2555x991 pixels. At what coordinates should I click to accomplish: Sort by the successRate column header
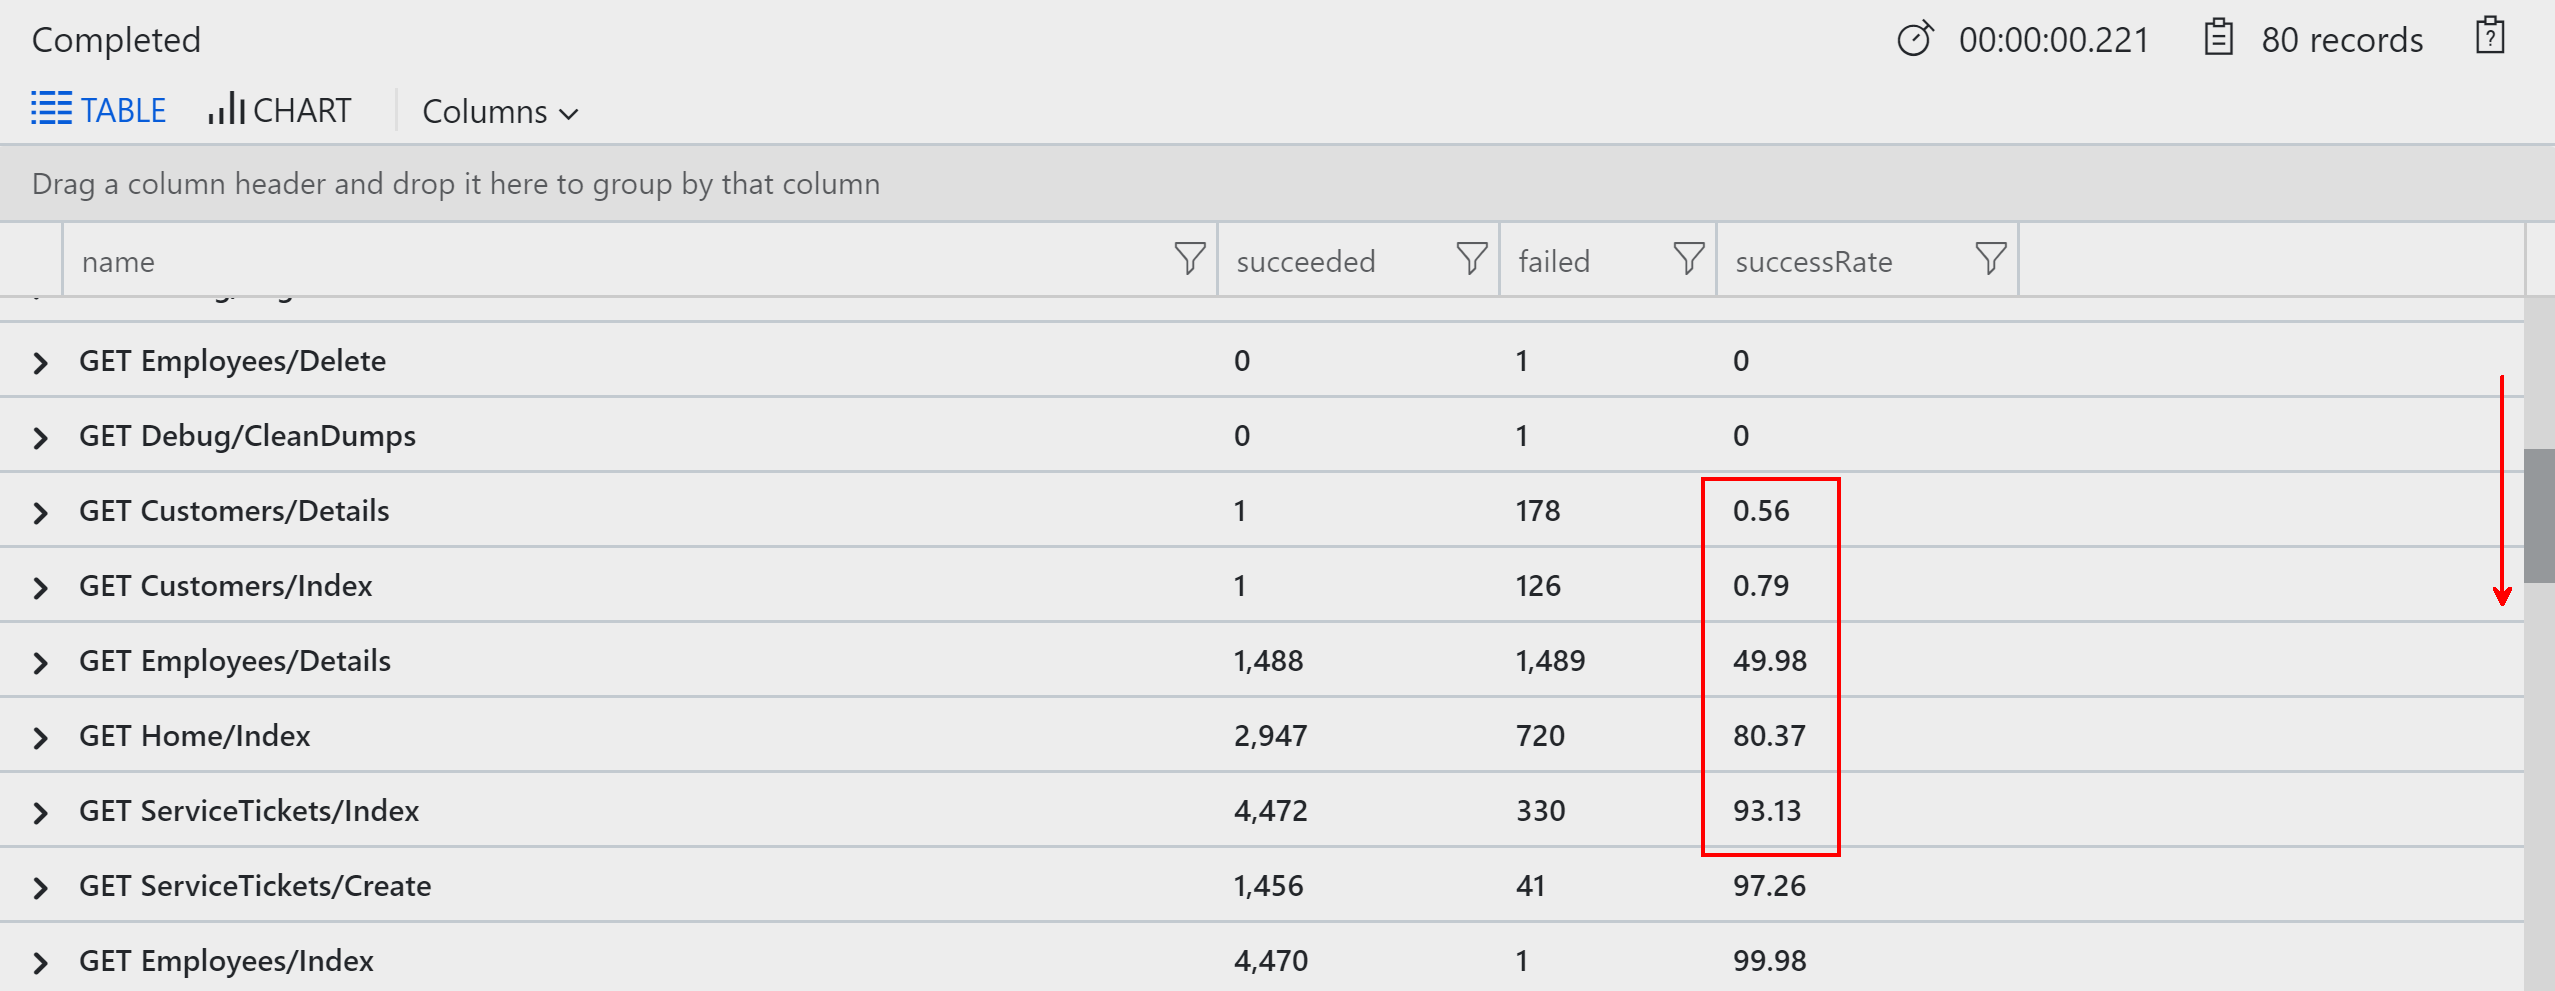click(1814, 261)
